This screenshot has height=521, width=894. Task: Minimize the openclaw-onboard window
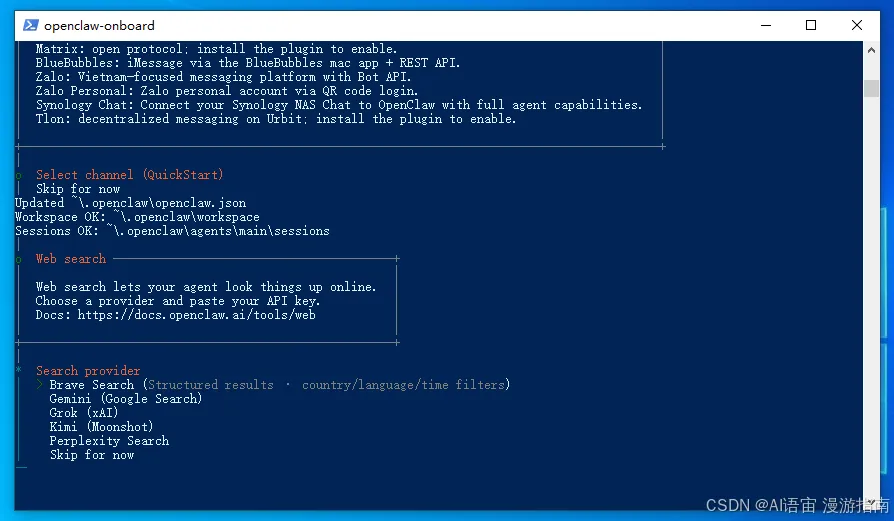[766, 25]
